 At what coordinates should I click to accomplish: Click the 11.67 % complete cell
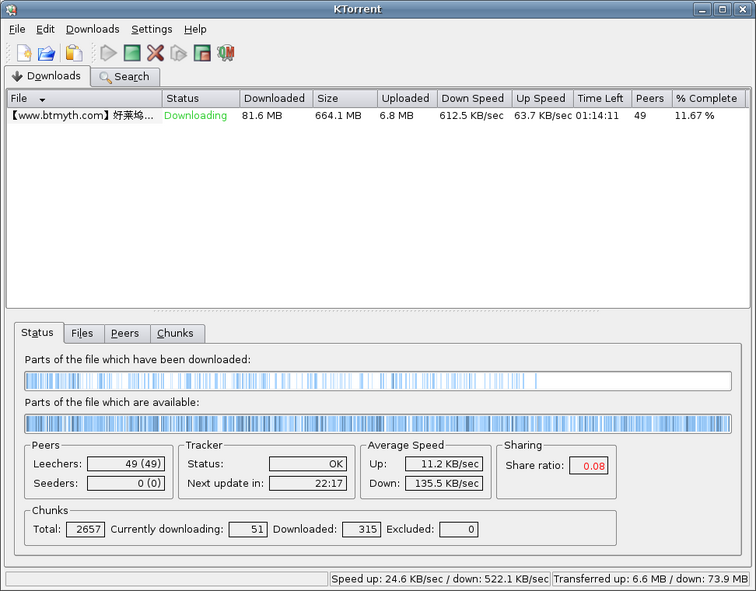694,116
